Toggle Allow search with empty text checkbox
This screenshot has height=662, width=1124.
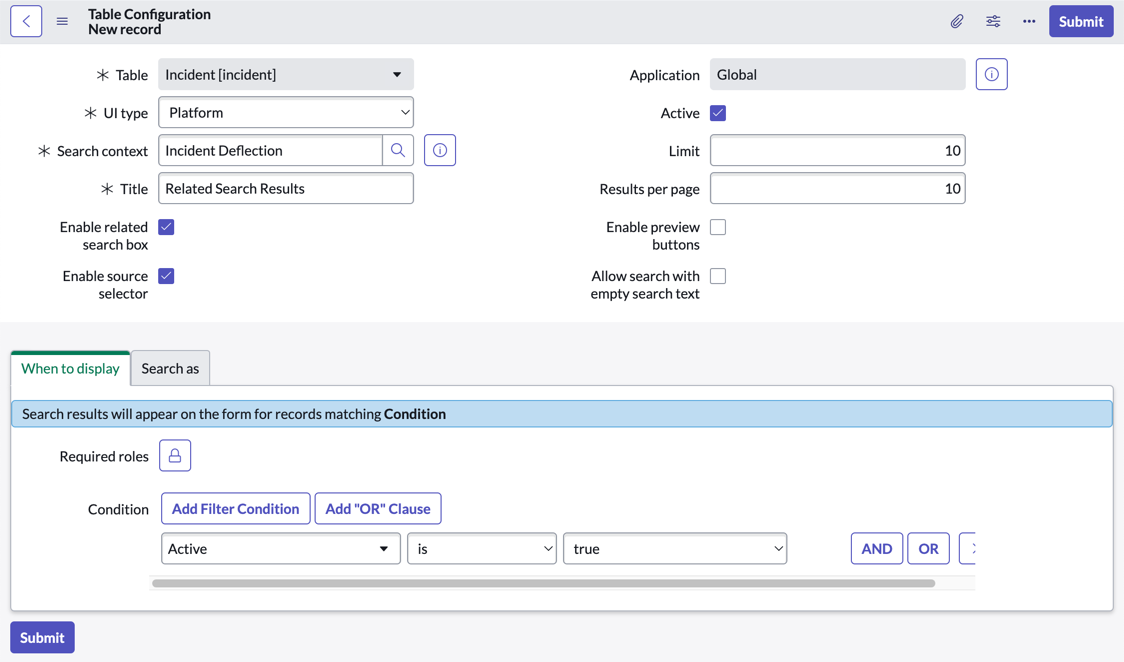point(718,276)
